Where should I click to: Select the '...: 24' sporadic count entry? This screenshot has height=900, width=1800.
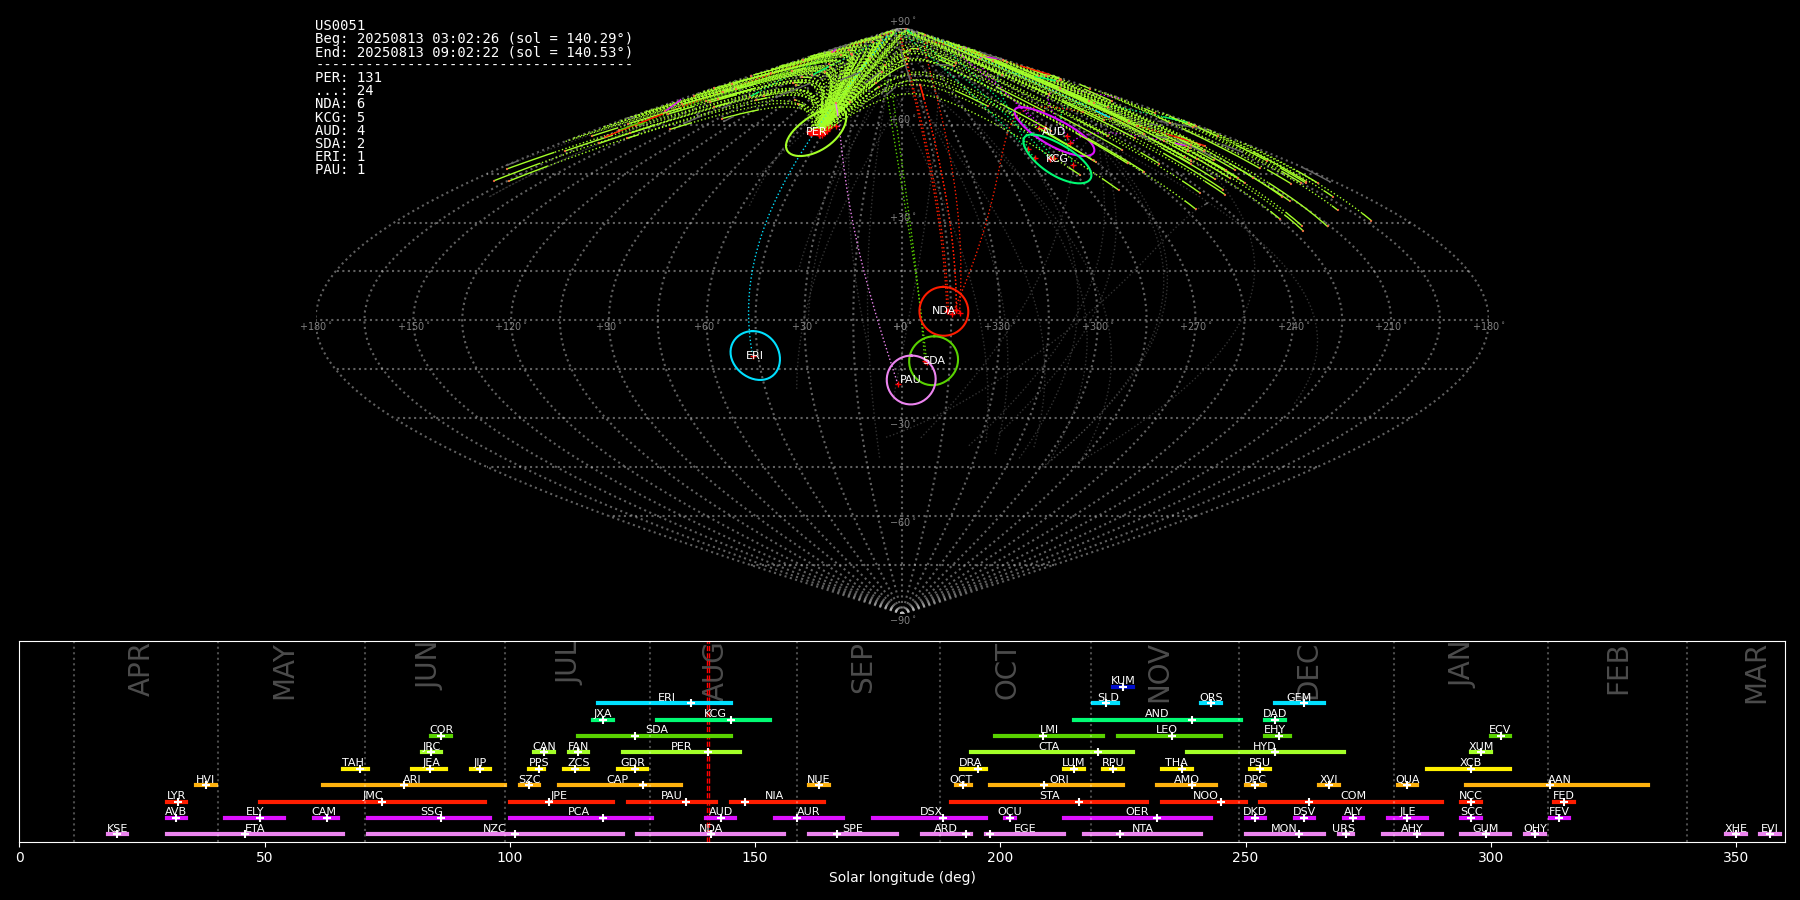tap(344, 90)
